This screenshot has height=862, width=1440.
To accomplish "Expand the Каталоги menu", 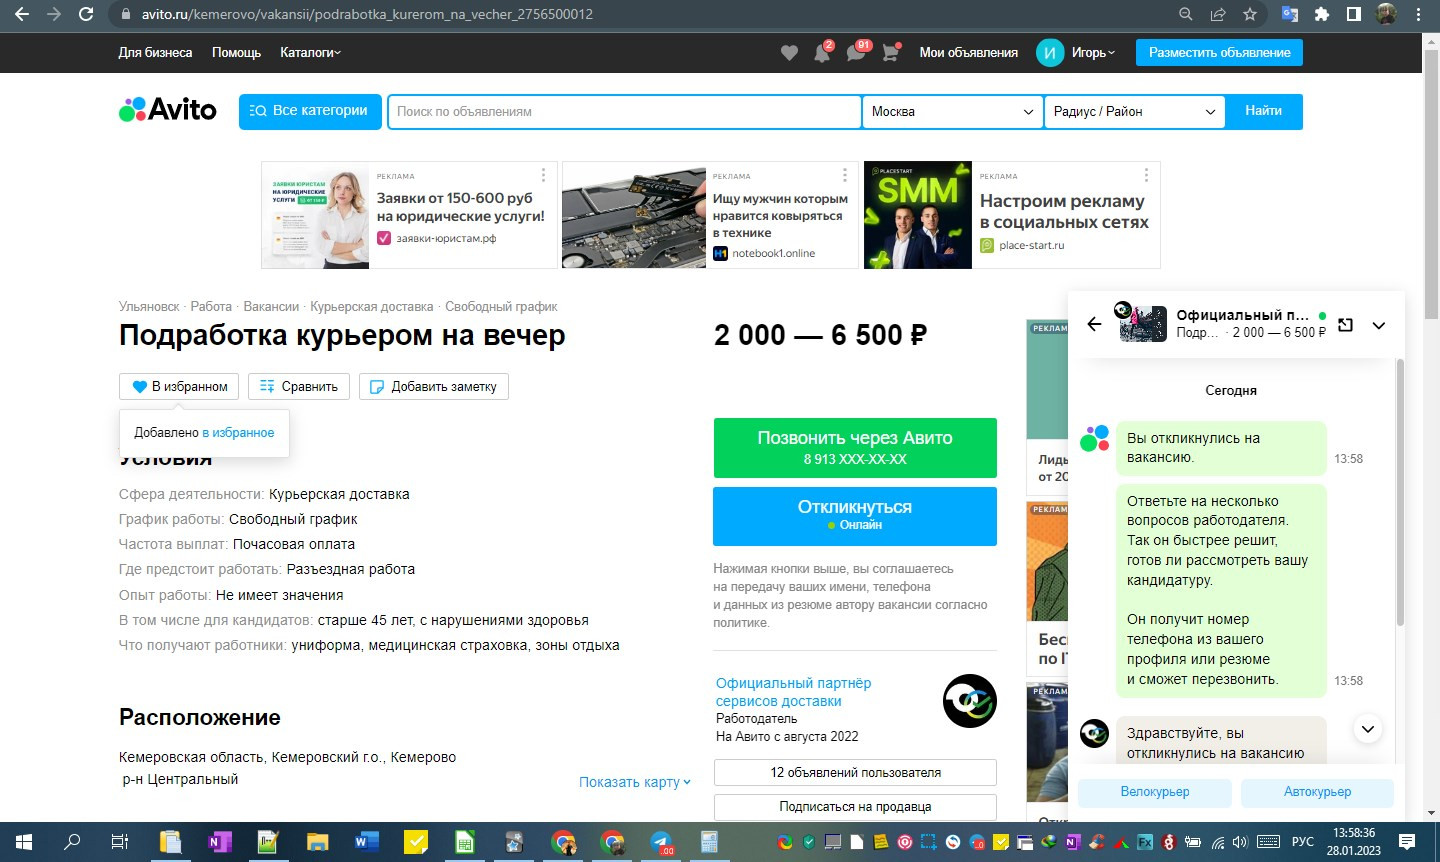I will pos(310,53).
